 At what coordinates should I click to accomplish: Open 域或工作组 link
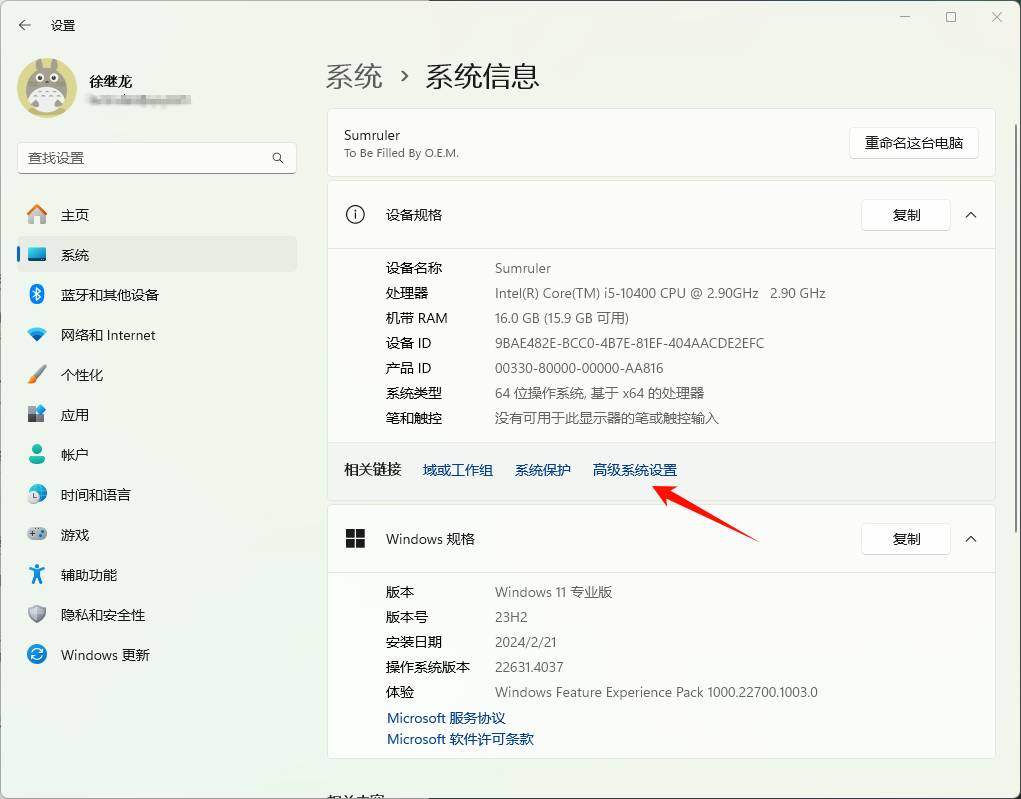point(458,470)
